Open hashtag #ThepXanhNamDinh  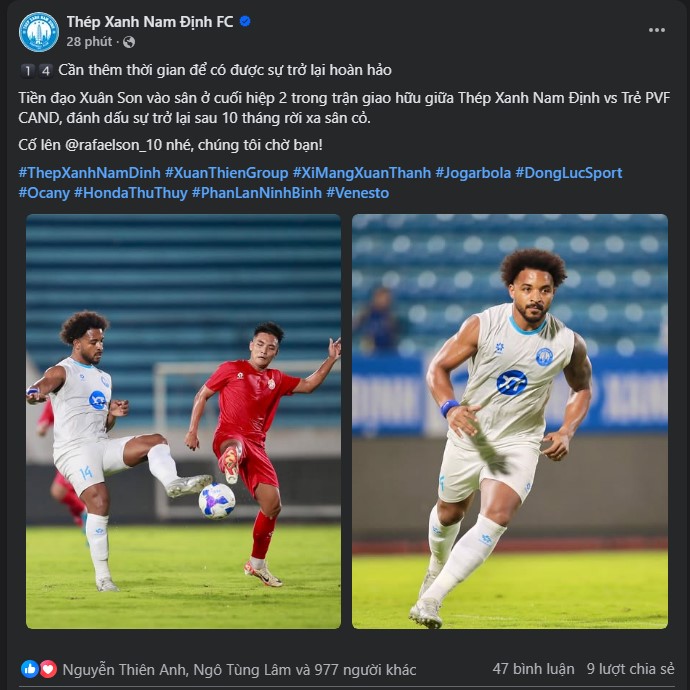coord(89,172)
